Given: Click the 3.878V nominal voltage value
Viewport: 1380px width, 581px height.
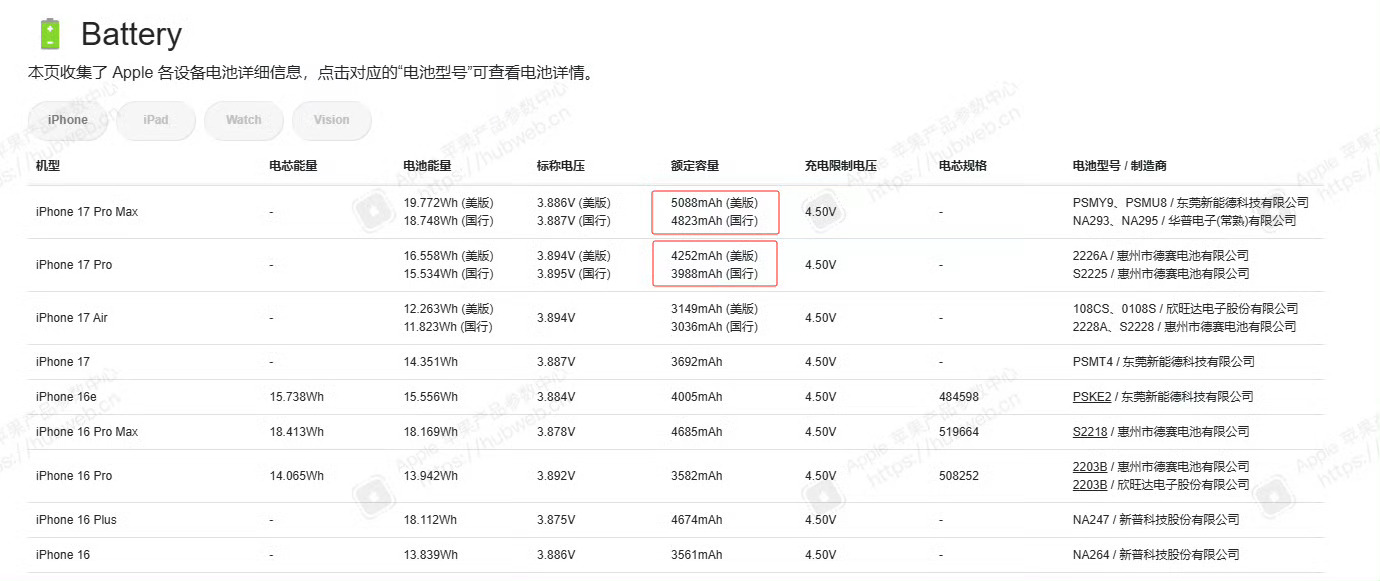Looking at the screenshot, I should pos(556,432).
